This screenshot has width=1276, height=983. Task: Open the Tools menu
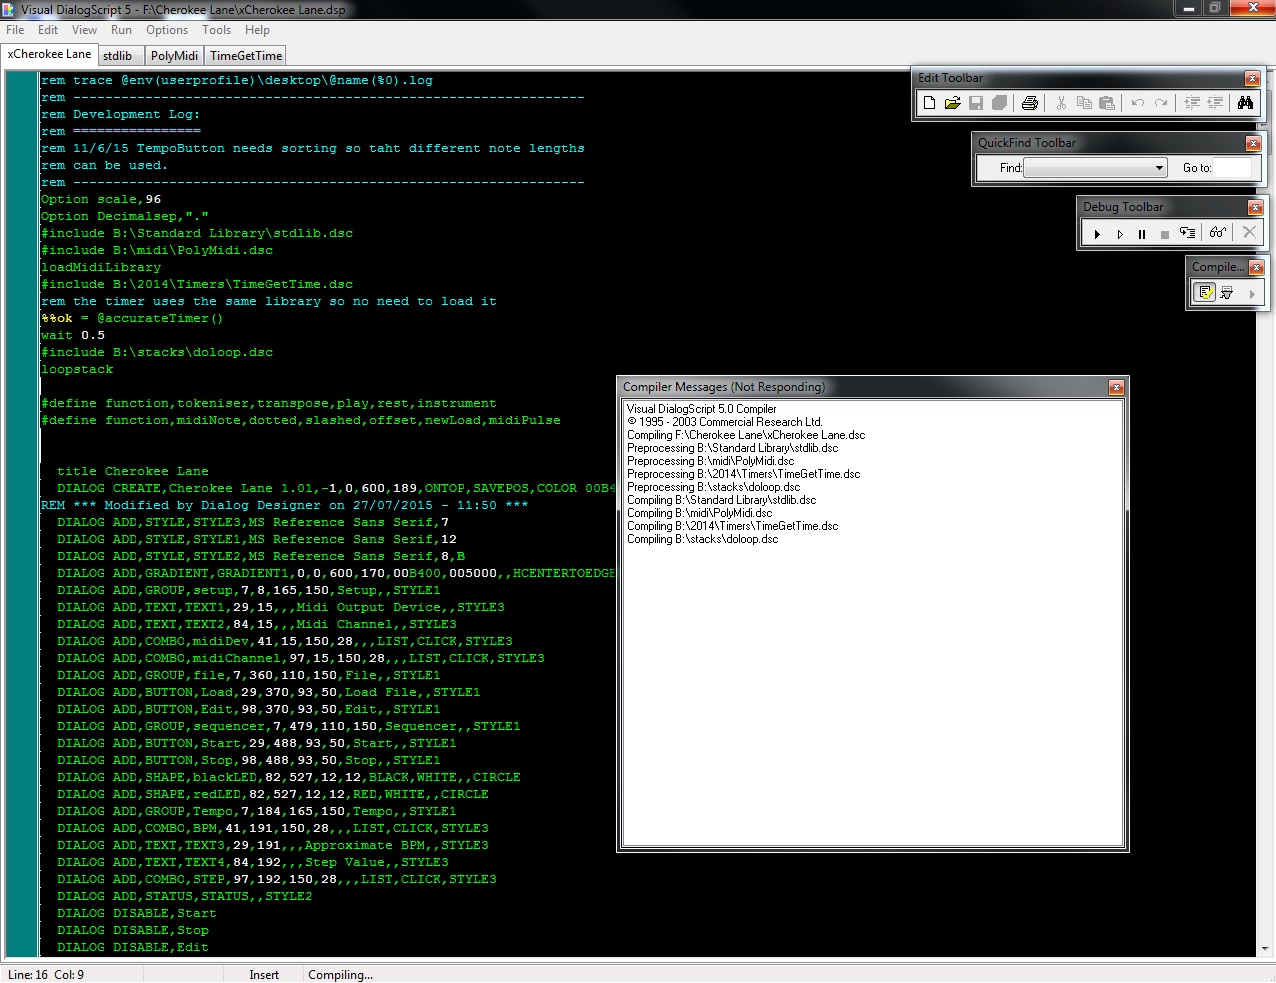[x=217, y=30]
